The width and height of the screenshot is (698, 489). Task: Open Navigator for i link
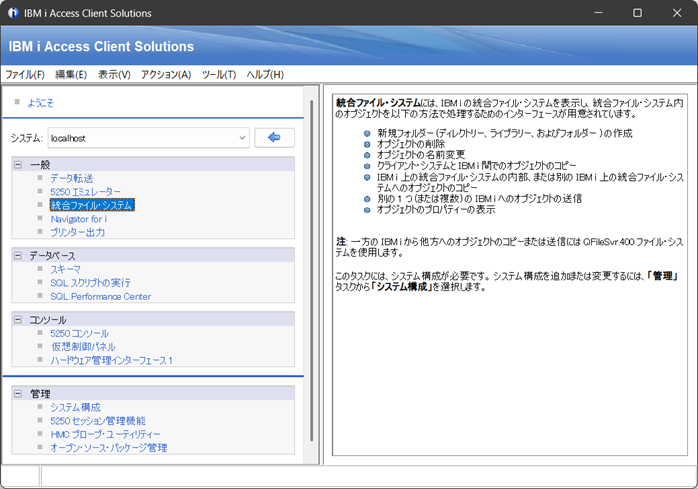(78, 218)
